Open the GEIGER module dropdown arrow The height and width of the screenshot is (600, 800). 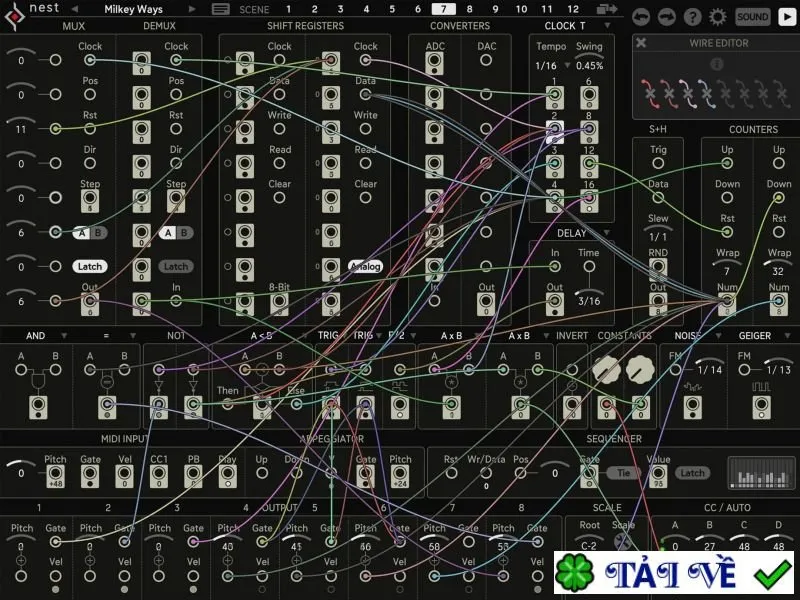pyautogui.click(x=787, y=336)
